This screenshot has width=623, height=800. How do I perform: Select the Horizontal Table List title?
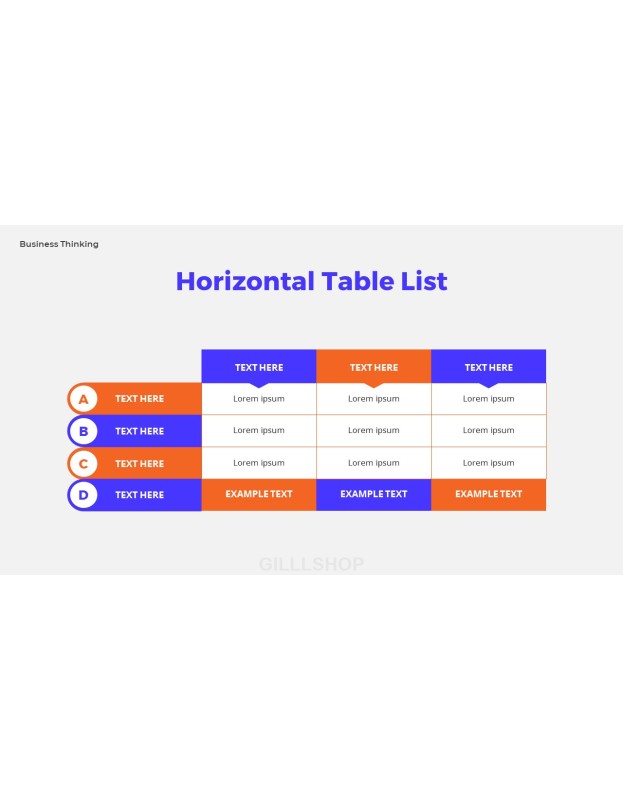coord(311,281)
